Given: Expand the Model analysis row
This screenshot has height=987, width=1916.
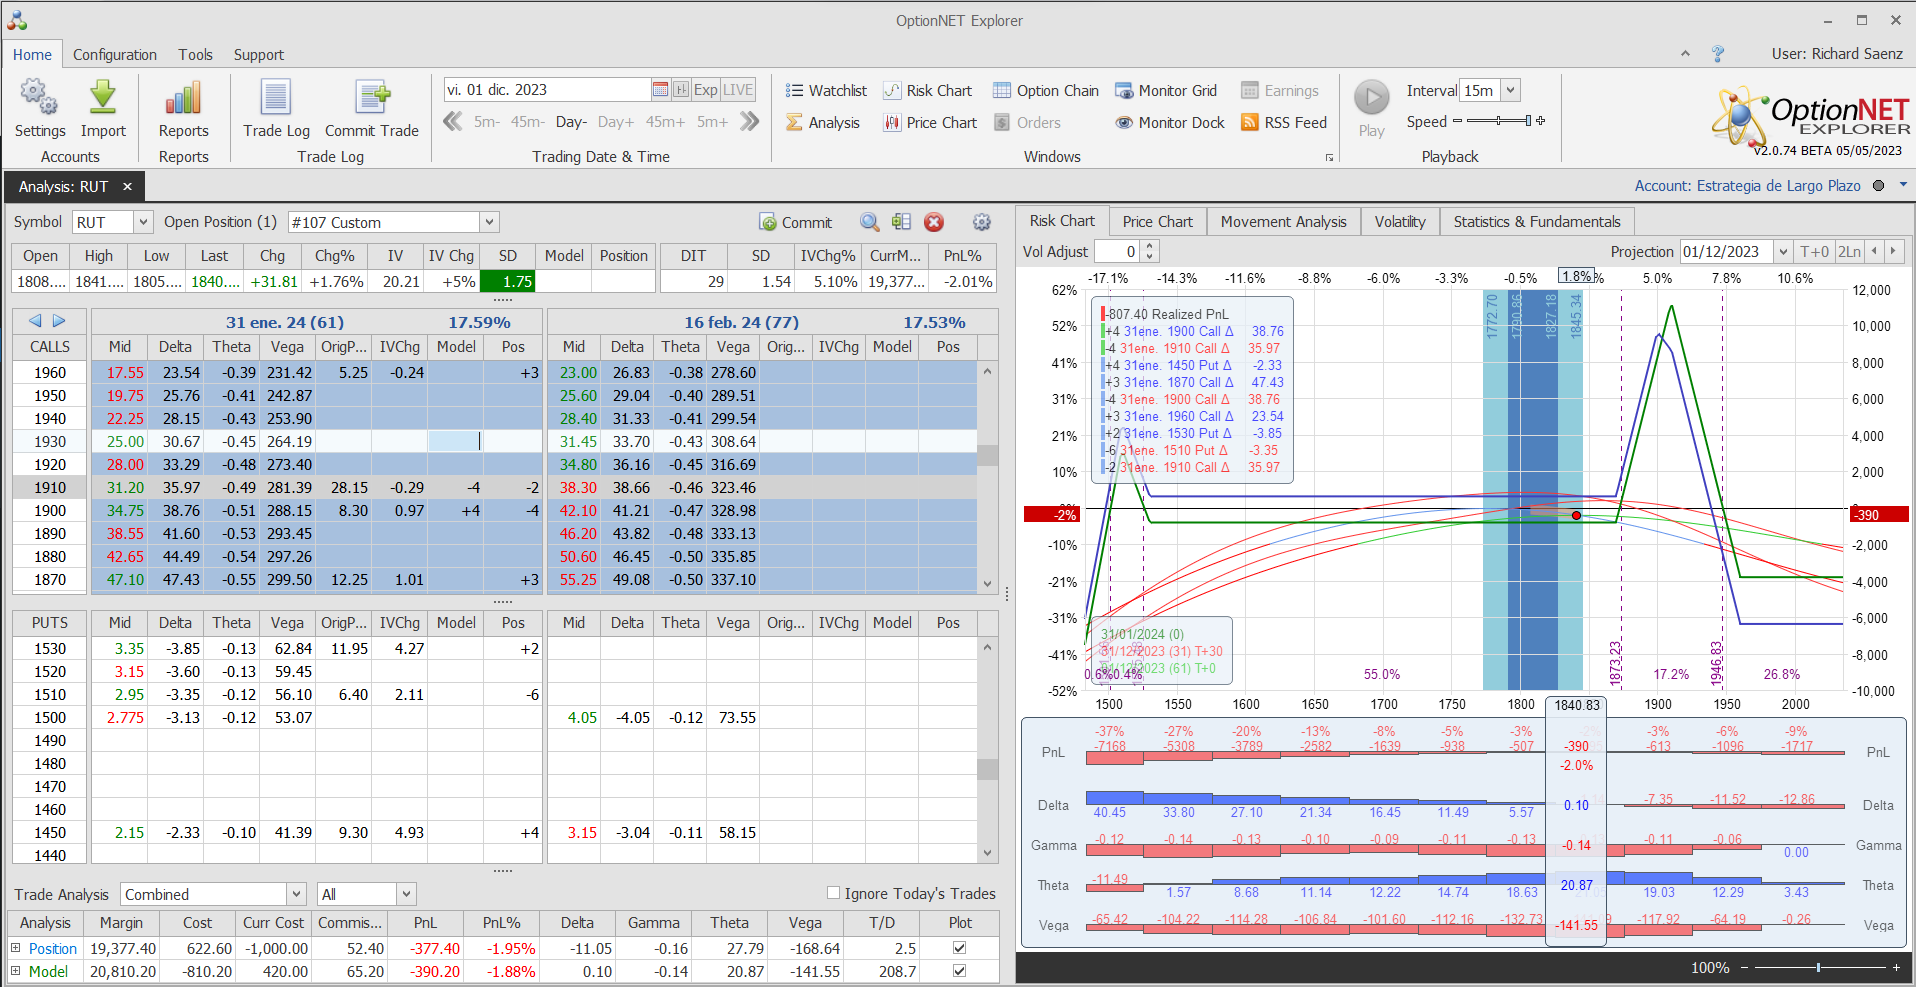Looking at the screenshot, I should (15, 971).
